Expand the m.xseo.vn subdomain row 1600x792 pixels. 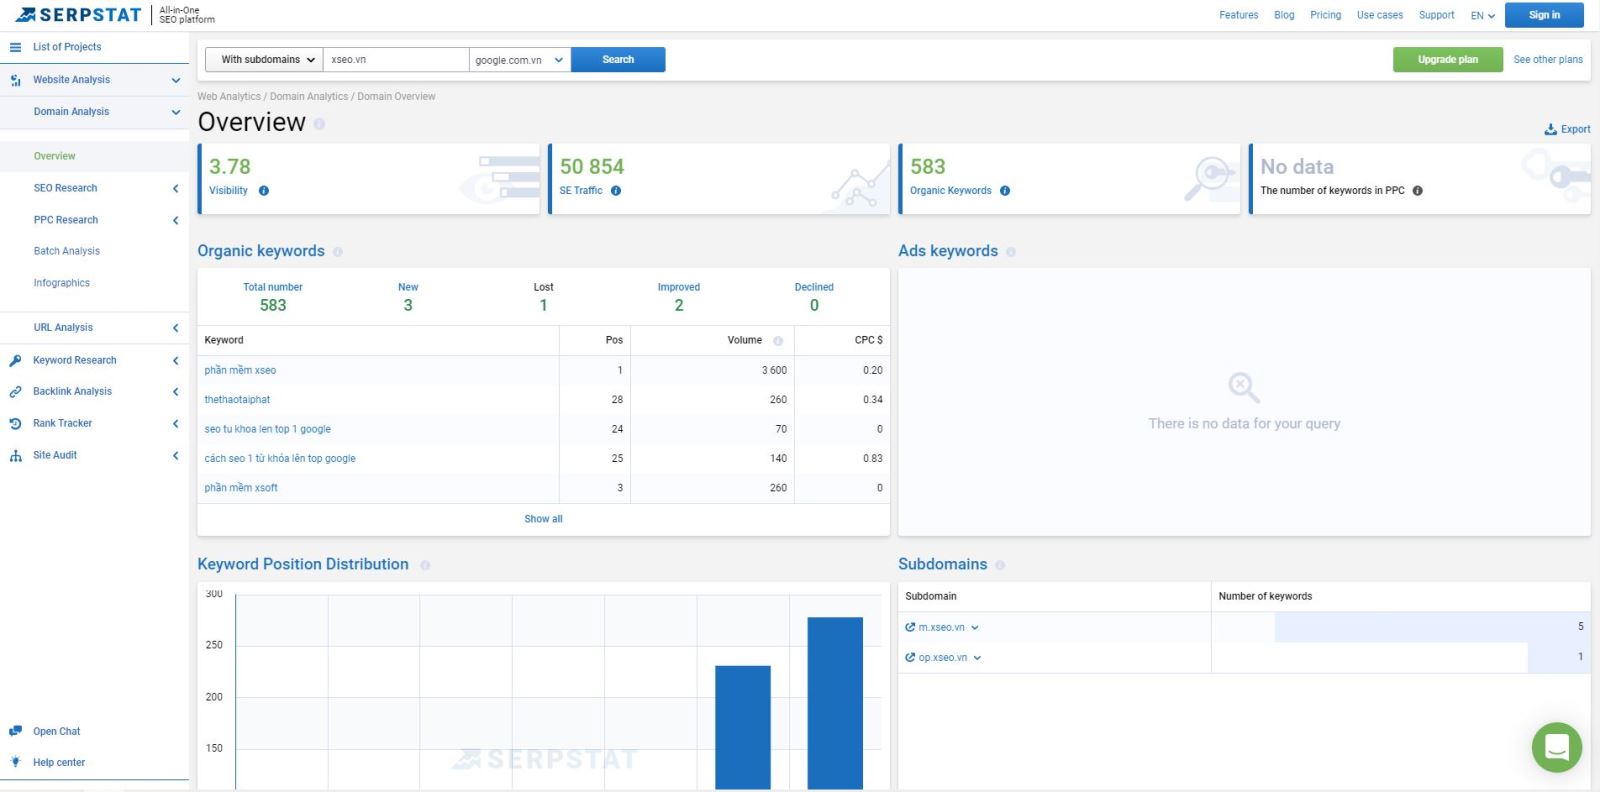pos(975,628)
